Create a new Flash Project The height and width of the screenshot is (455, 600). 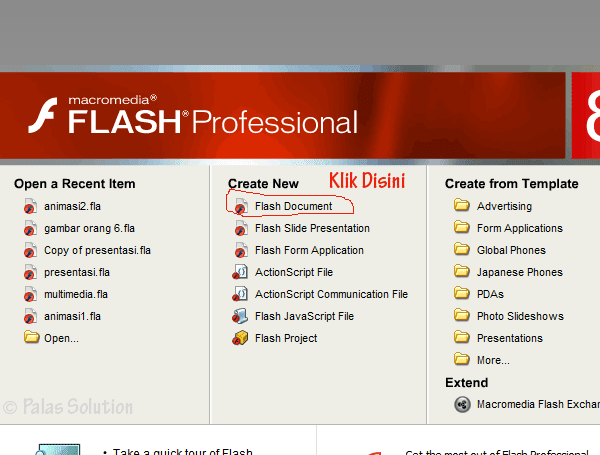click(x=286, y=339)
